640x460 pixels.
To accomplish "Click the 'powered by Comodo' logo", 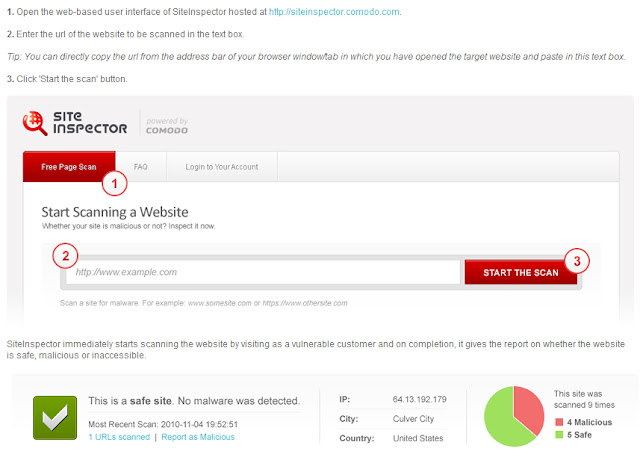I will pyautogui.click(x=167, y=125).
